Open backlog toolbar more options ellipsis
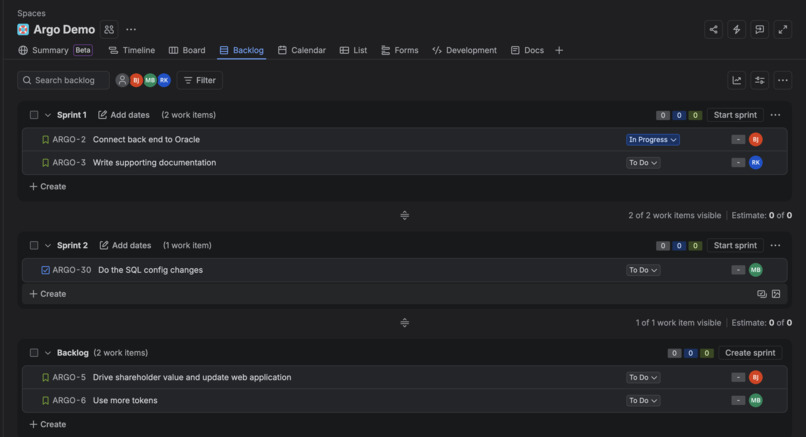Viewport: 806px width, 437px height. click(783, 80)
